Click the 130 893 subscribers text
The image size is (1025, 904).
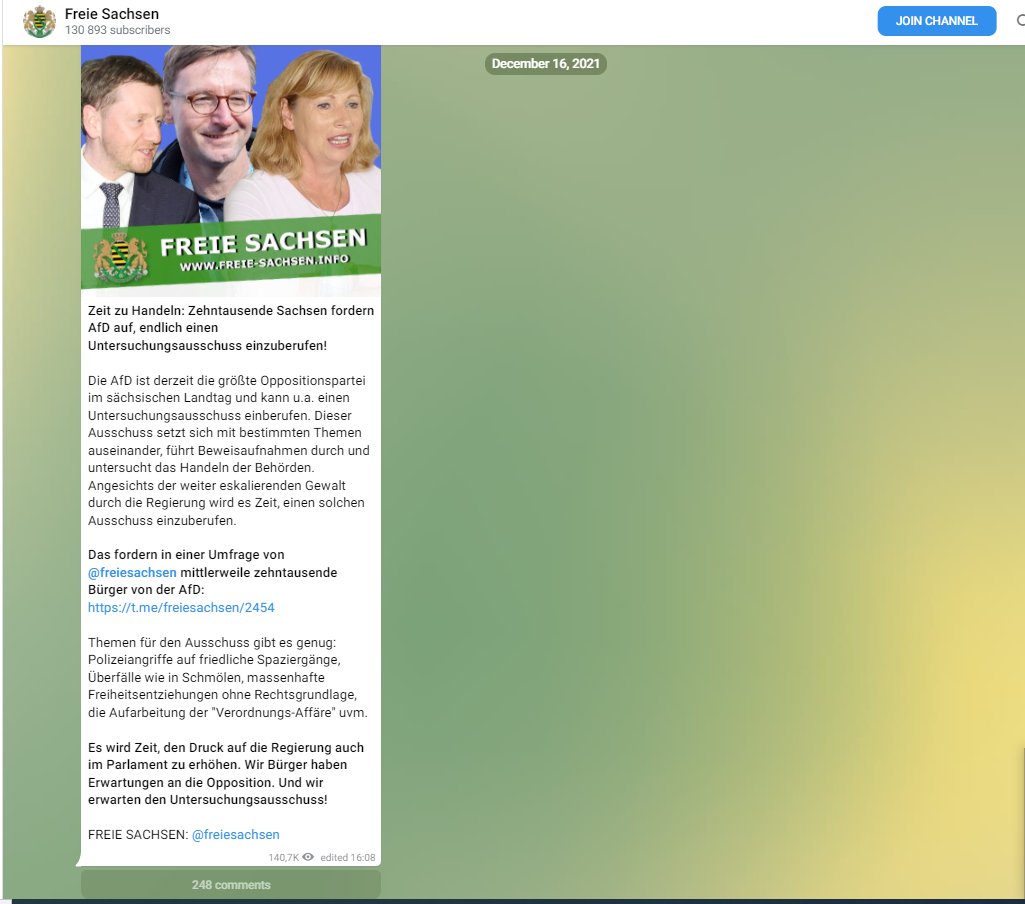[118, 30]
